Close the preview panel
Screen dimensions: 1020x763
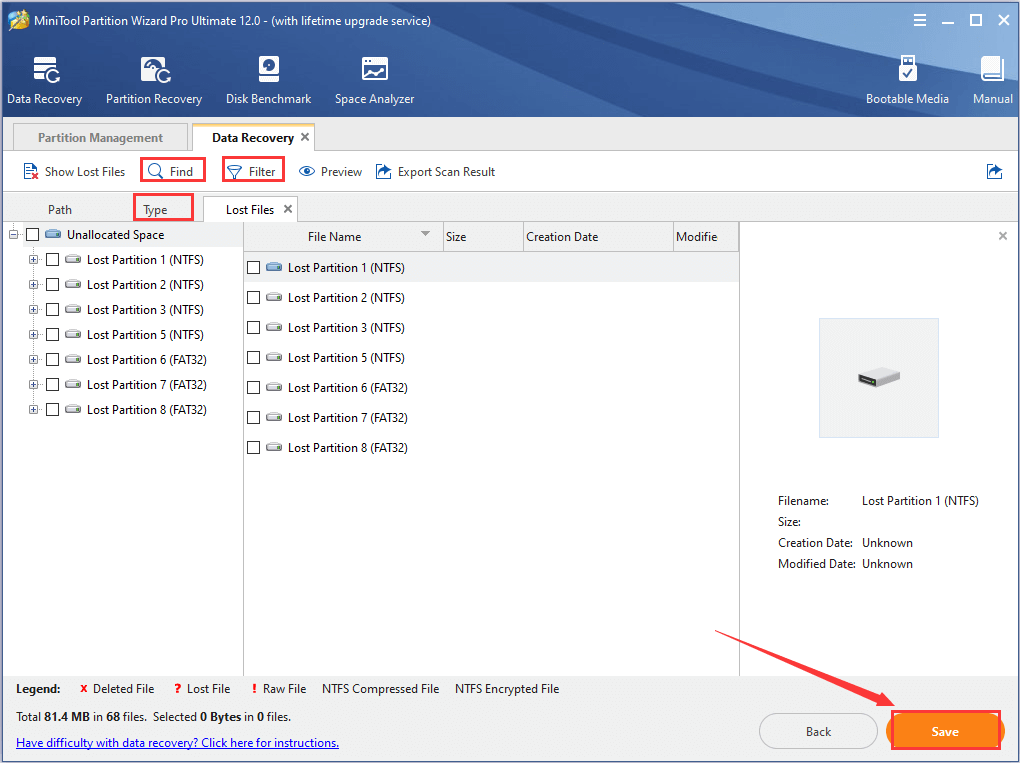1003,236
